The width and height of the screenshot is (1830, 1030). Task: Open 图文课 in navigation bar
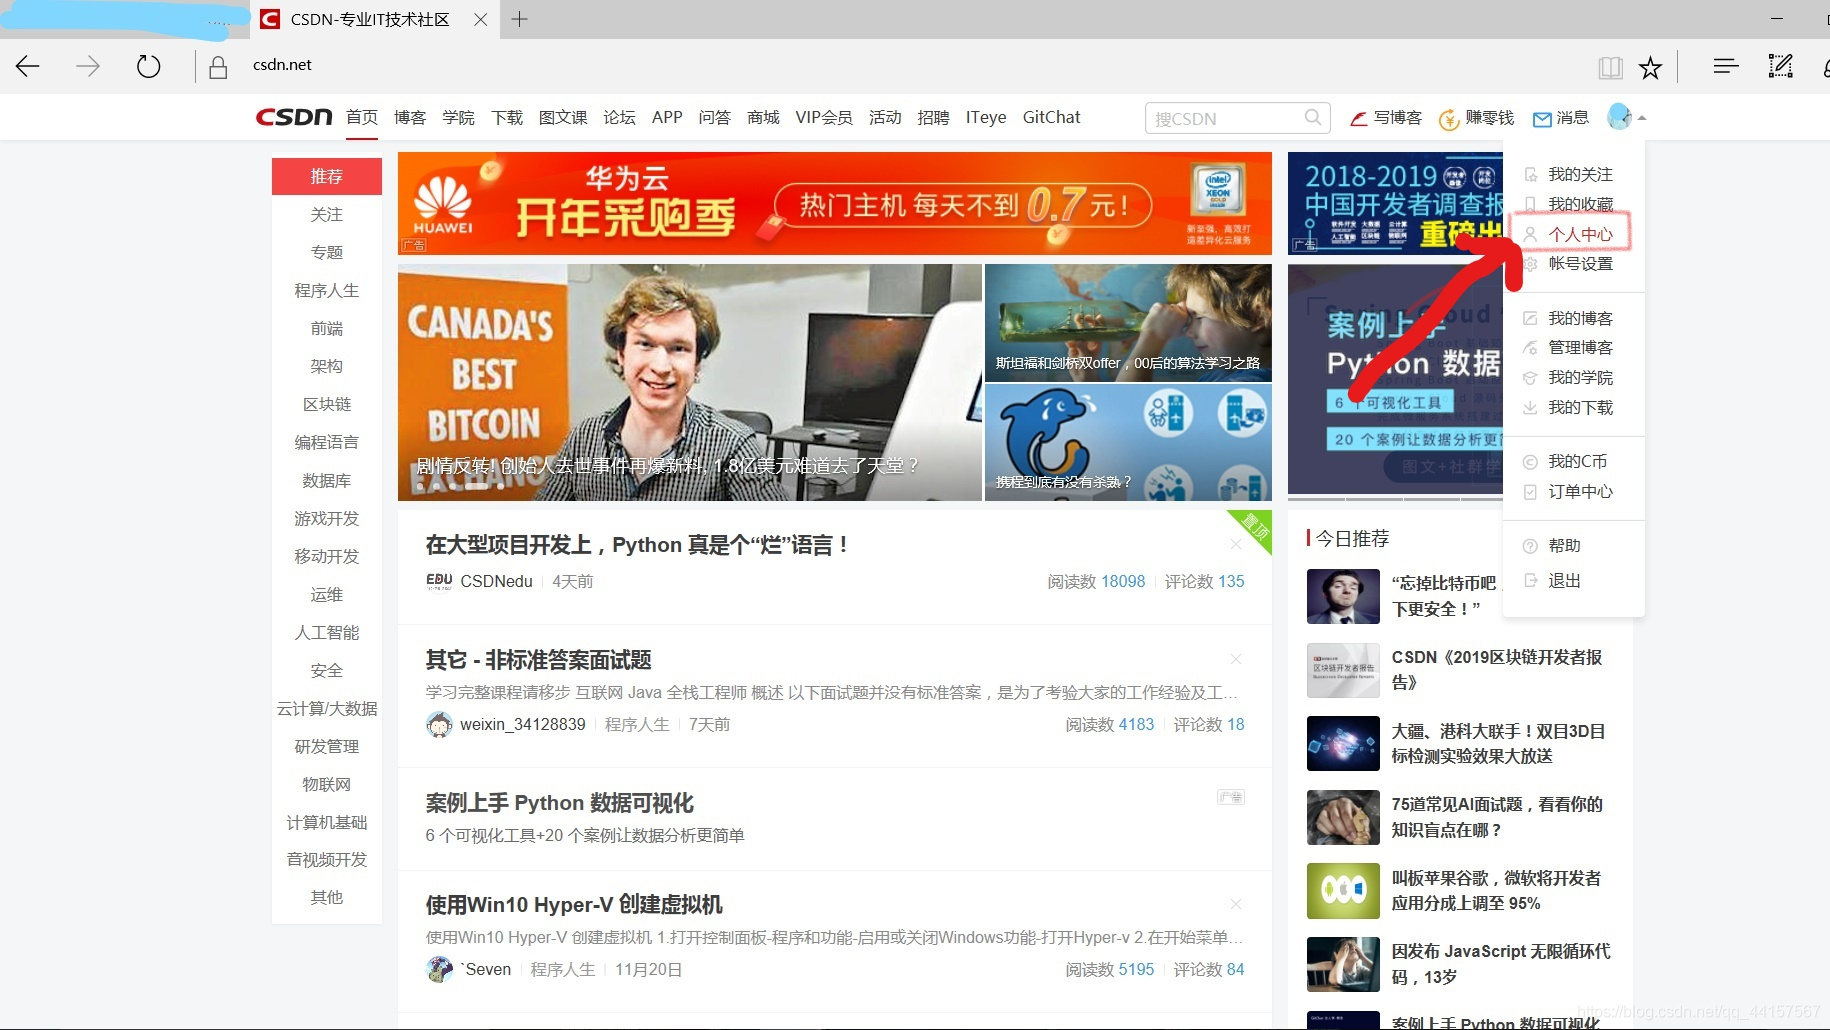click(563, 117)
